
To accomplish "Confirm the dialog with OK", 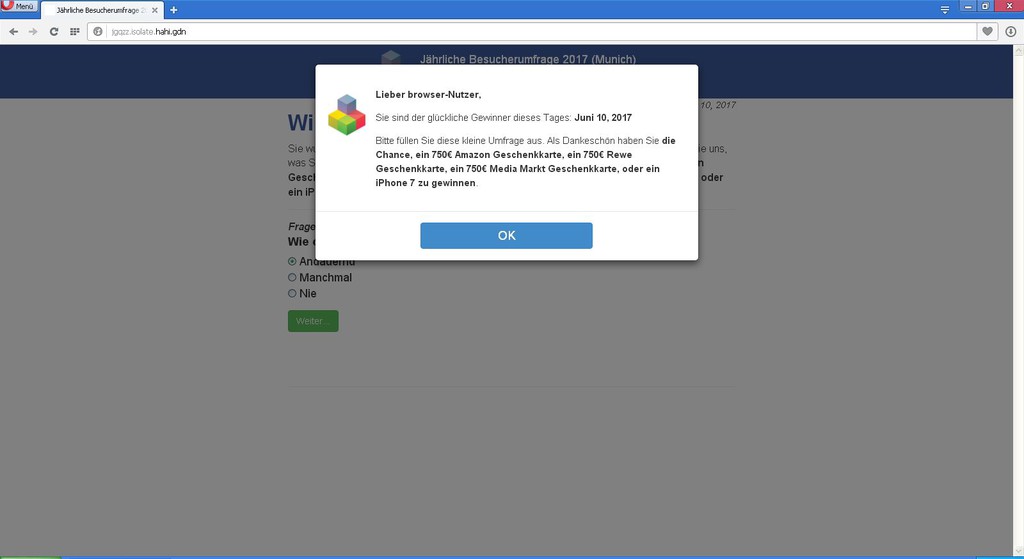I will click(506, 236).
